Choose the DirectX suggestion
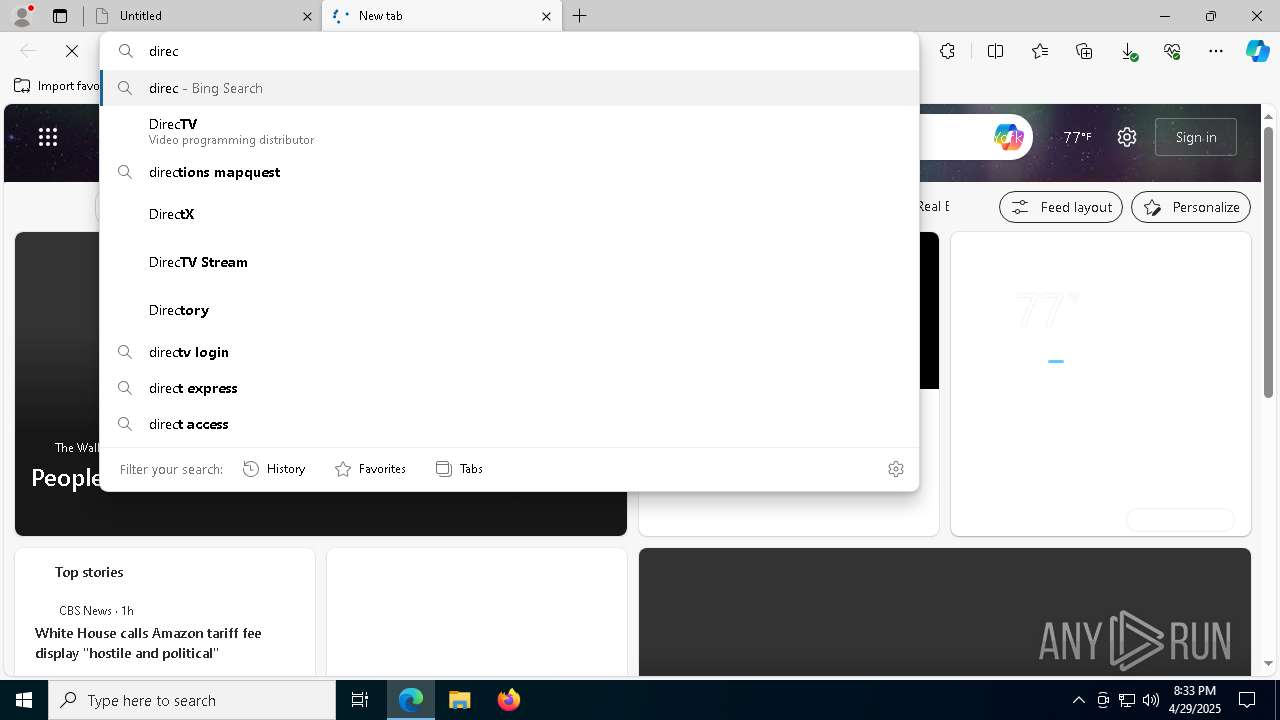This screenshot has width=1280, height=720. click(x=510, y=214)
